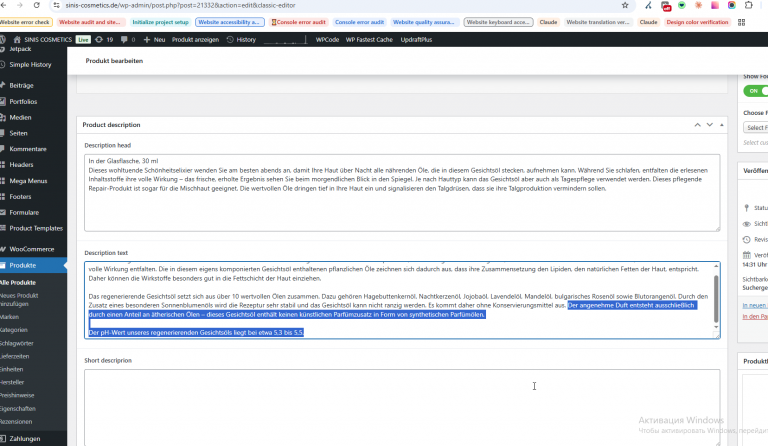The width and height of the screenshot is (768, 446).
Task: Open Headers in the sidebar
Action: click(21, 164)
